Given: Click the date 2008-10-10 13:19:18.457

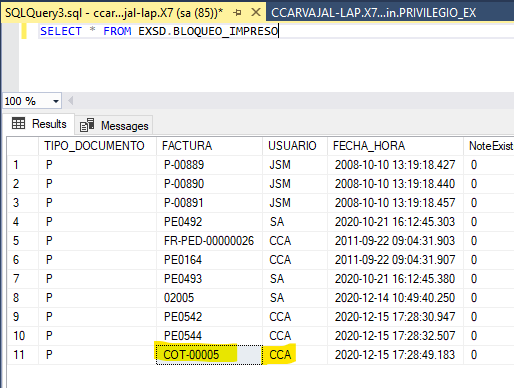Looking at the screenshot, I should pos(395,203).
